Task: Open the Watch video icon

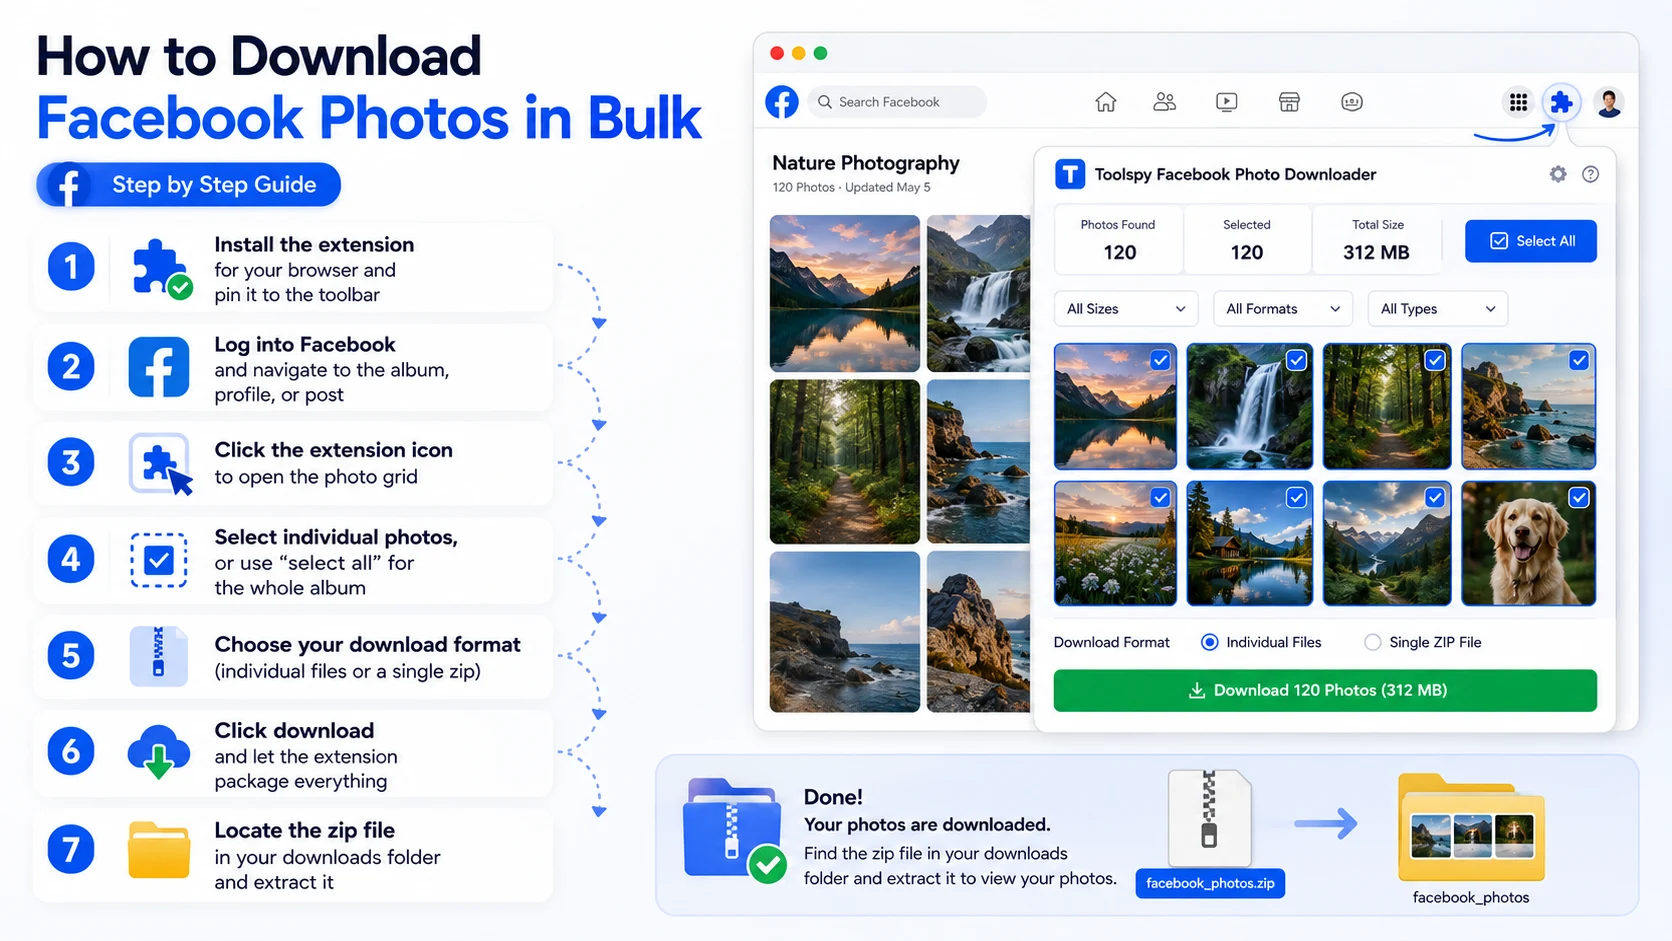Action: (1226, 102)
